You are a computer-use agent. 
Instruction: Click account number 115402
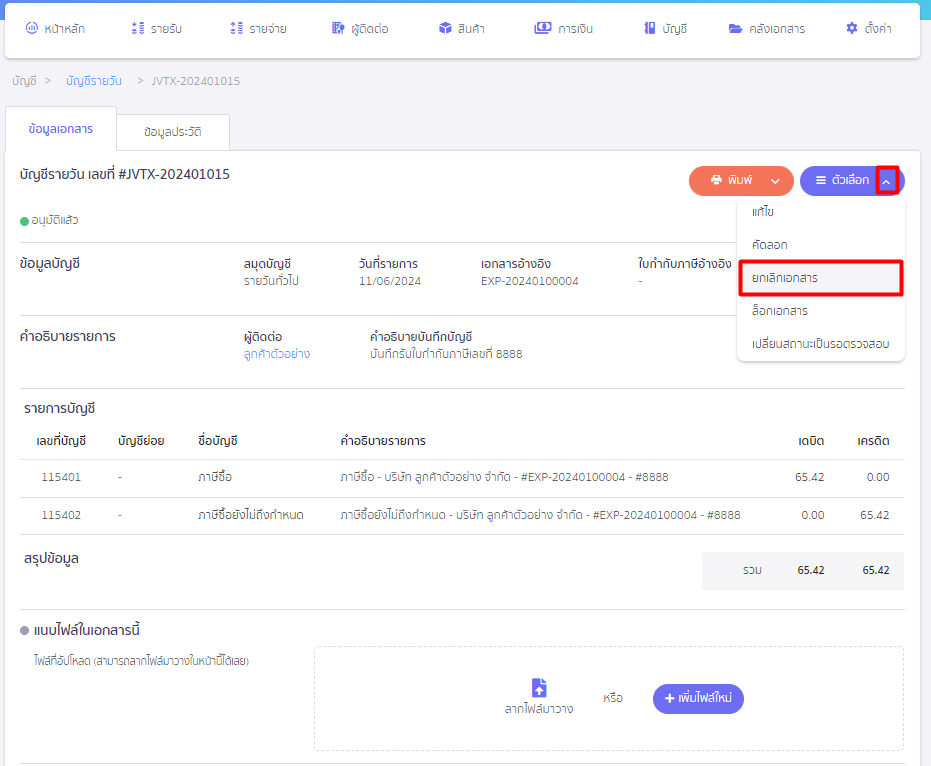pyautogui.click(x=61, y=515)
